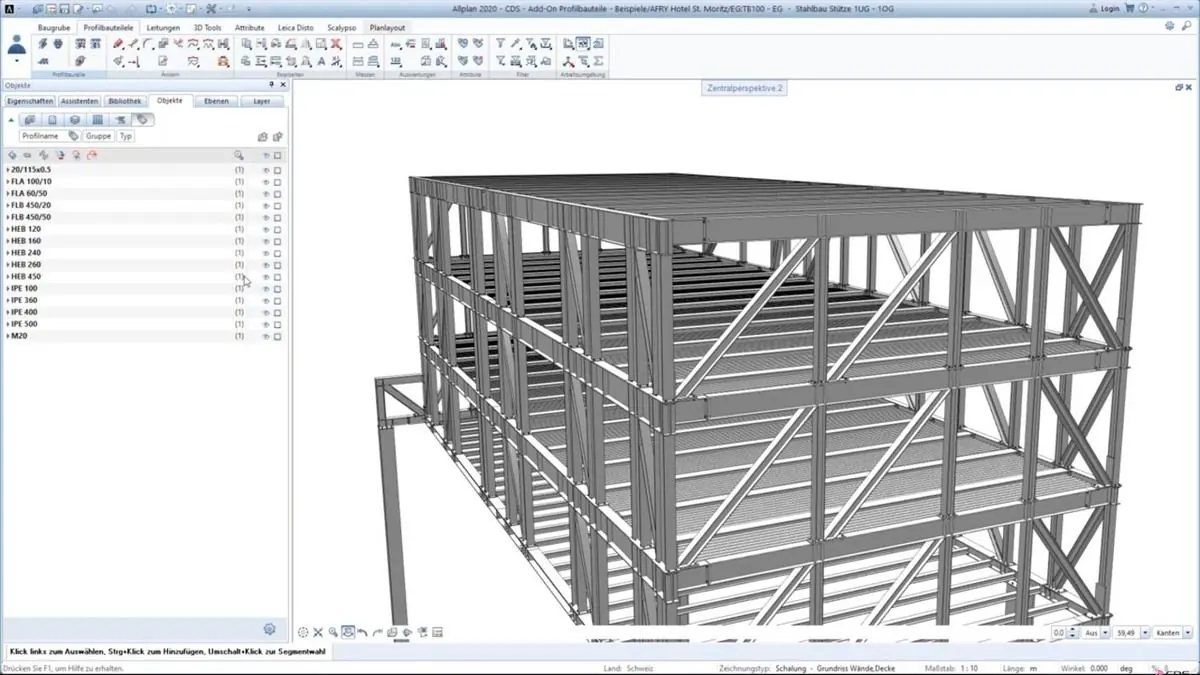Click the crossed-lines icon in viewport toolbar

pos(318,632)
